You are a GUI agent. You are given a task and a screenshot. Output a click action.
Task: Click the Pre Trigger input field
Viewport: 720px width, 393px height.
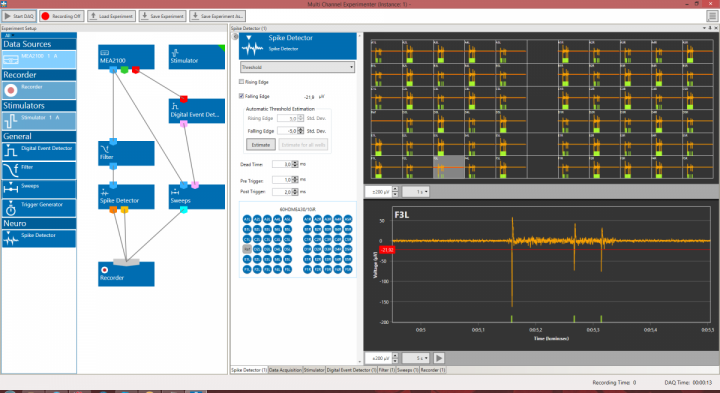[282, 180]
